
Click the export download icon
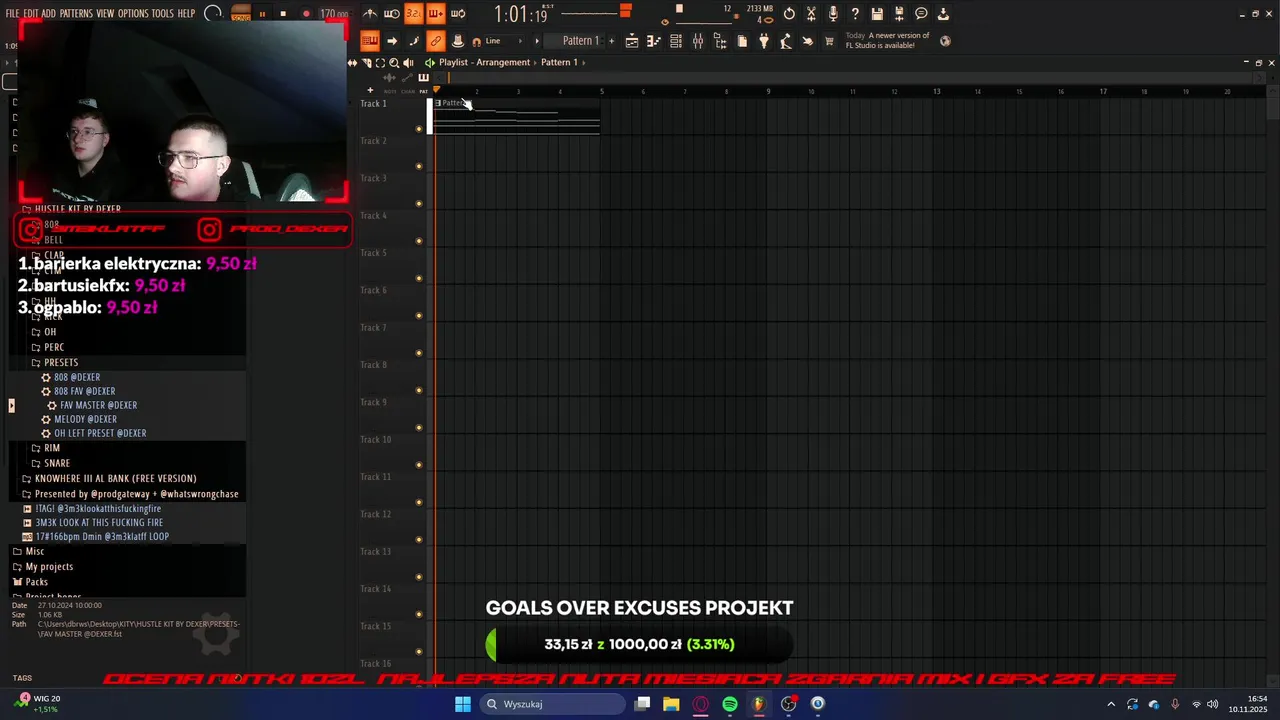[x=943, y=14]
